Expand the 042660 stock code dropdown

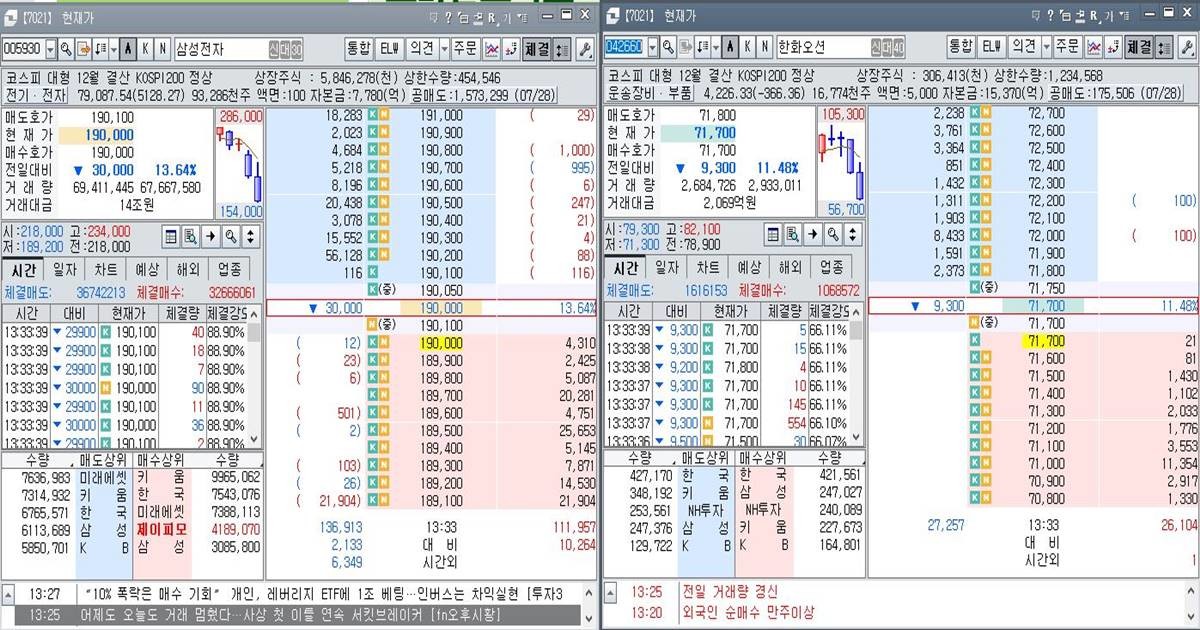[653, 48]
